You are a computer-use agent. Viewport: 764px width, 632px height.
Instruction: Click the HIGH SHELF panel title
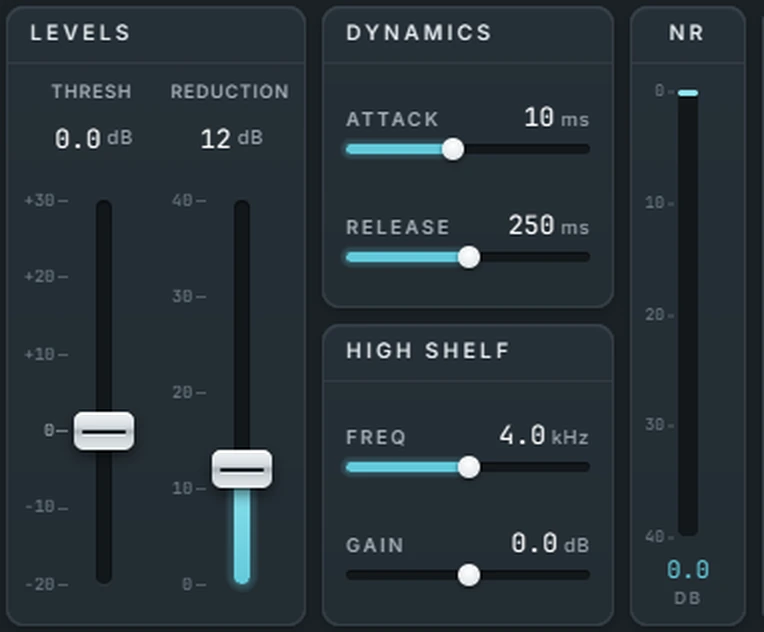click(x=428, y=351)
